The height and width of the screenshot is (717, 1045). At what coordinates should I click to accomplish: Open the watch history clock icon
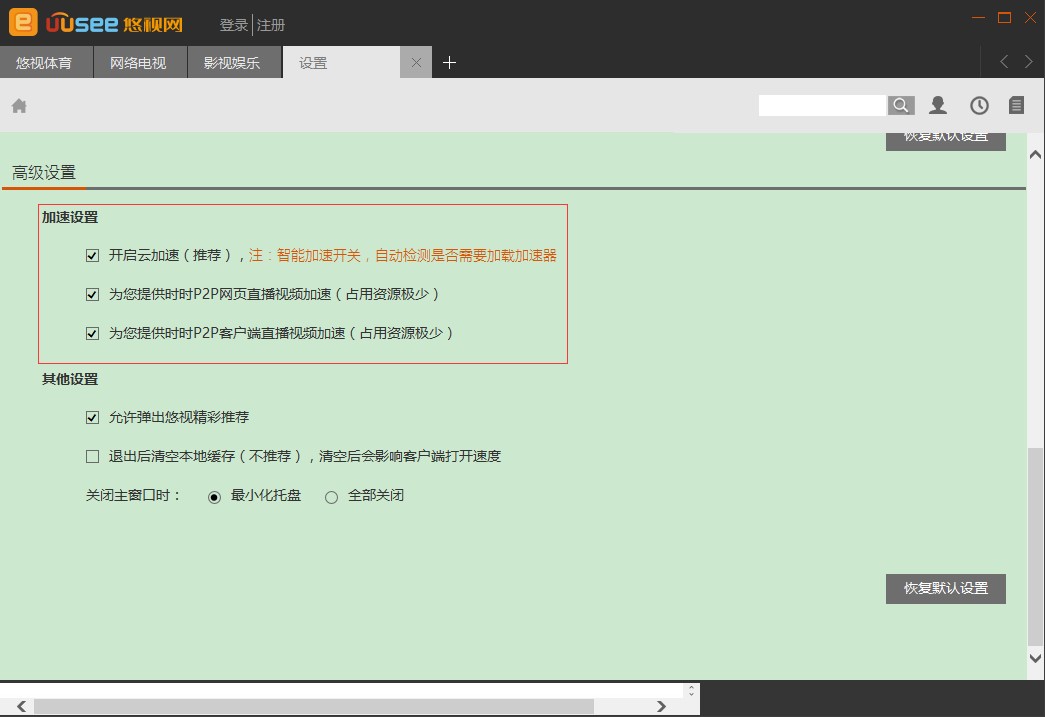click(x=979, y=105)
